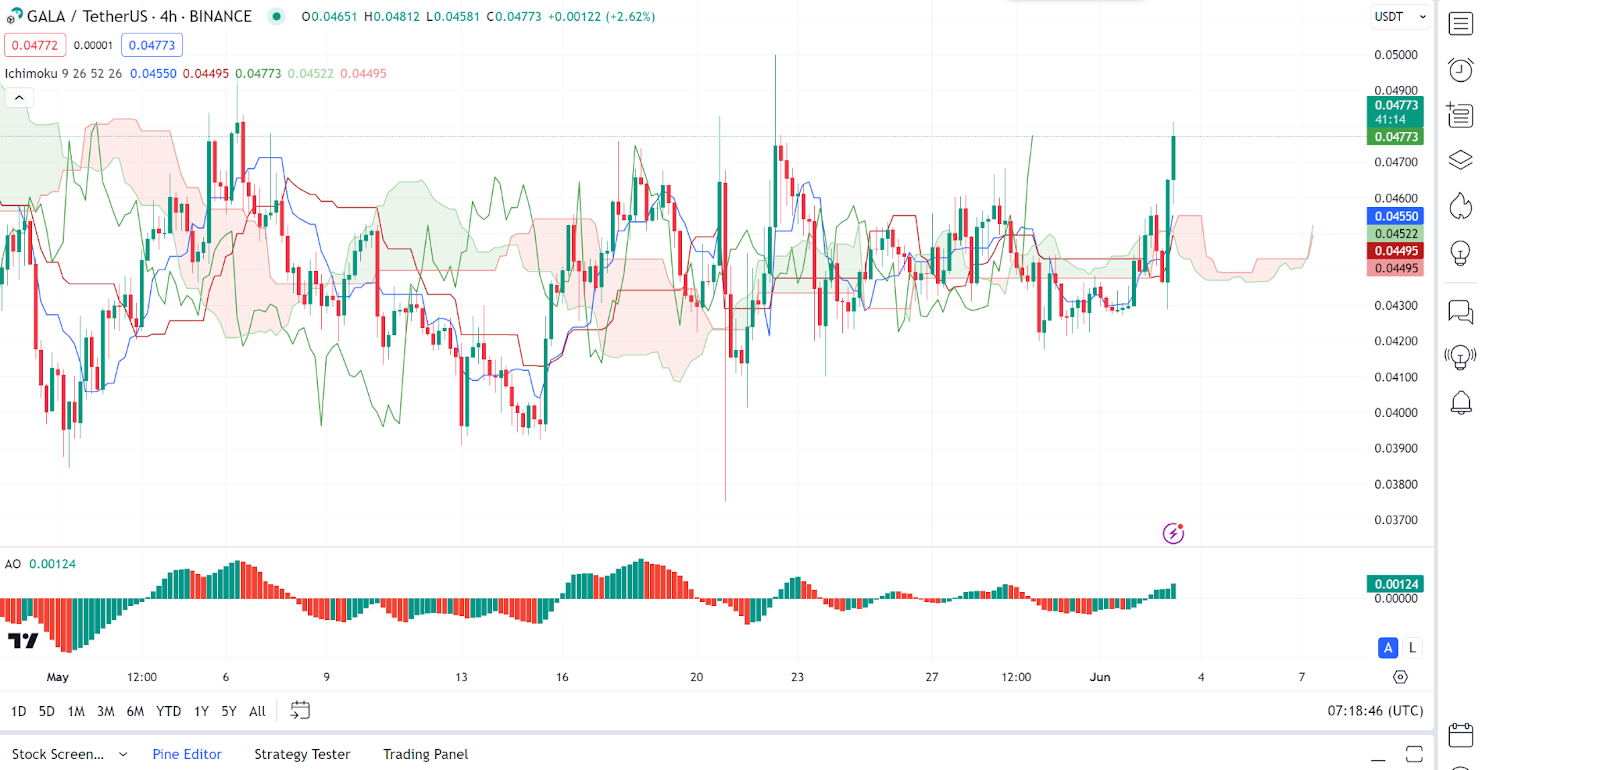Click the May date on time axis
The height and width of the screenshot is (770, 1600).
pos(58,677)
